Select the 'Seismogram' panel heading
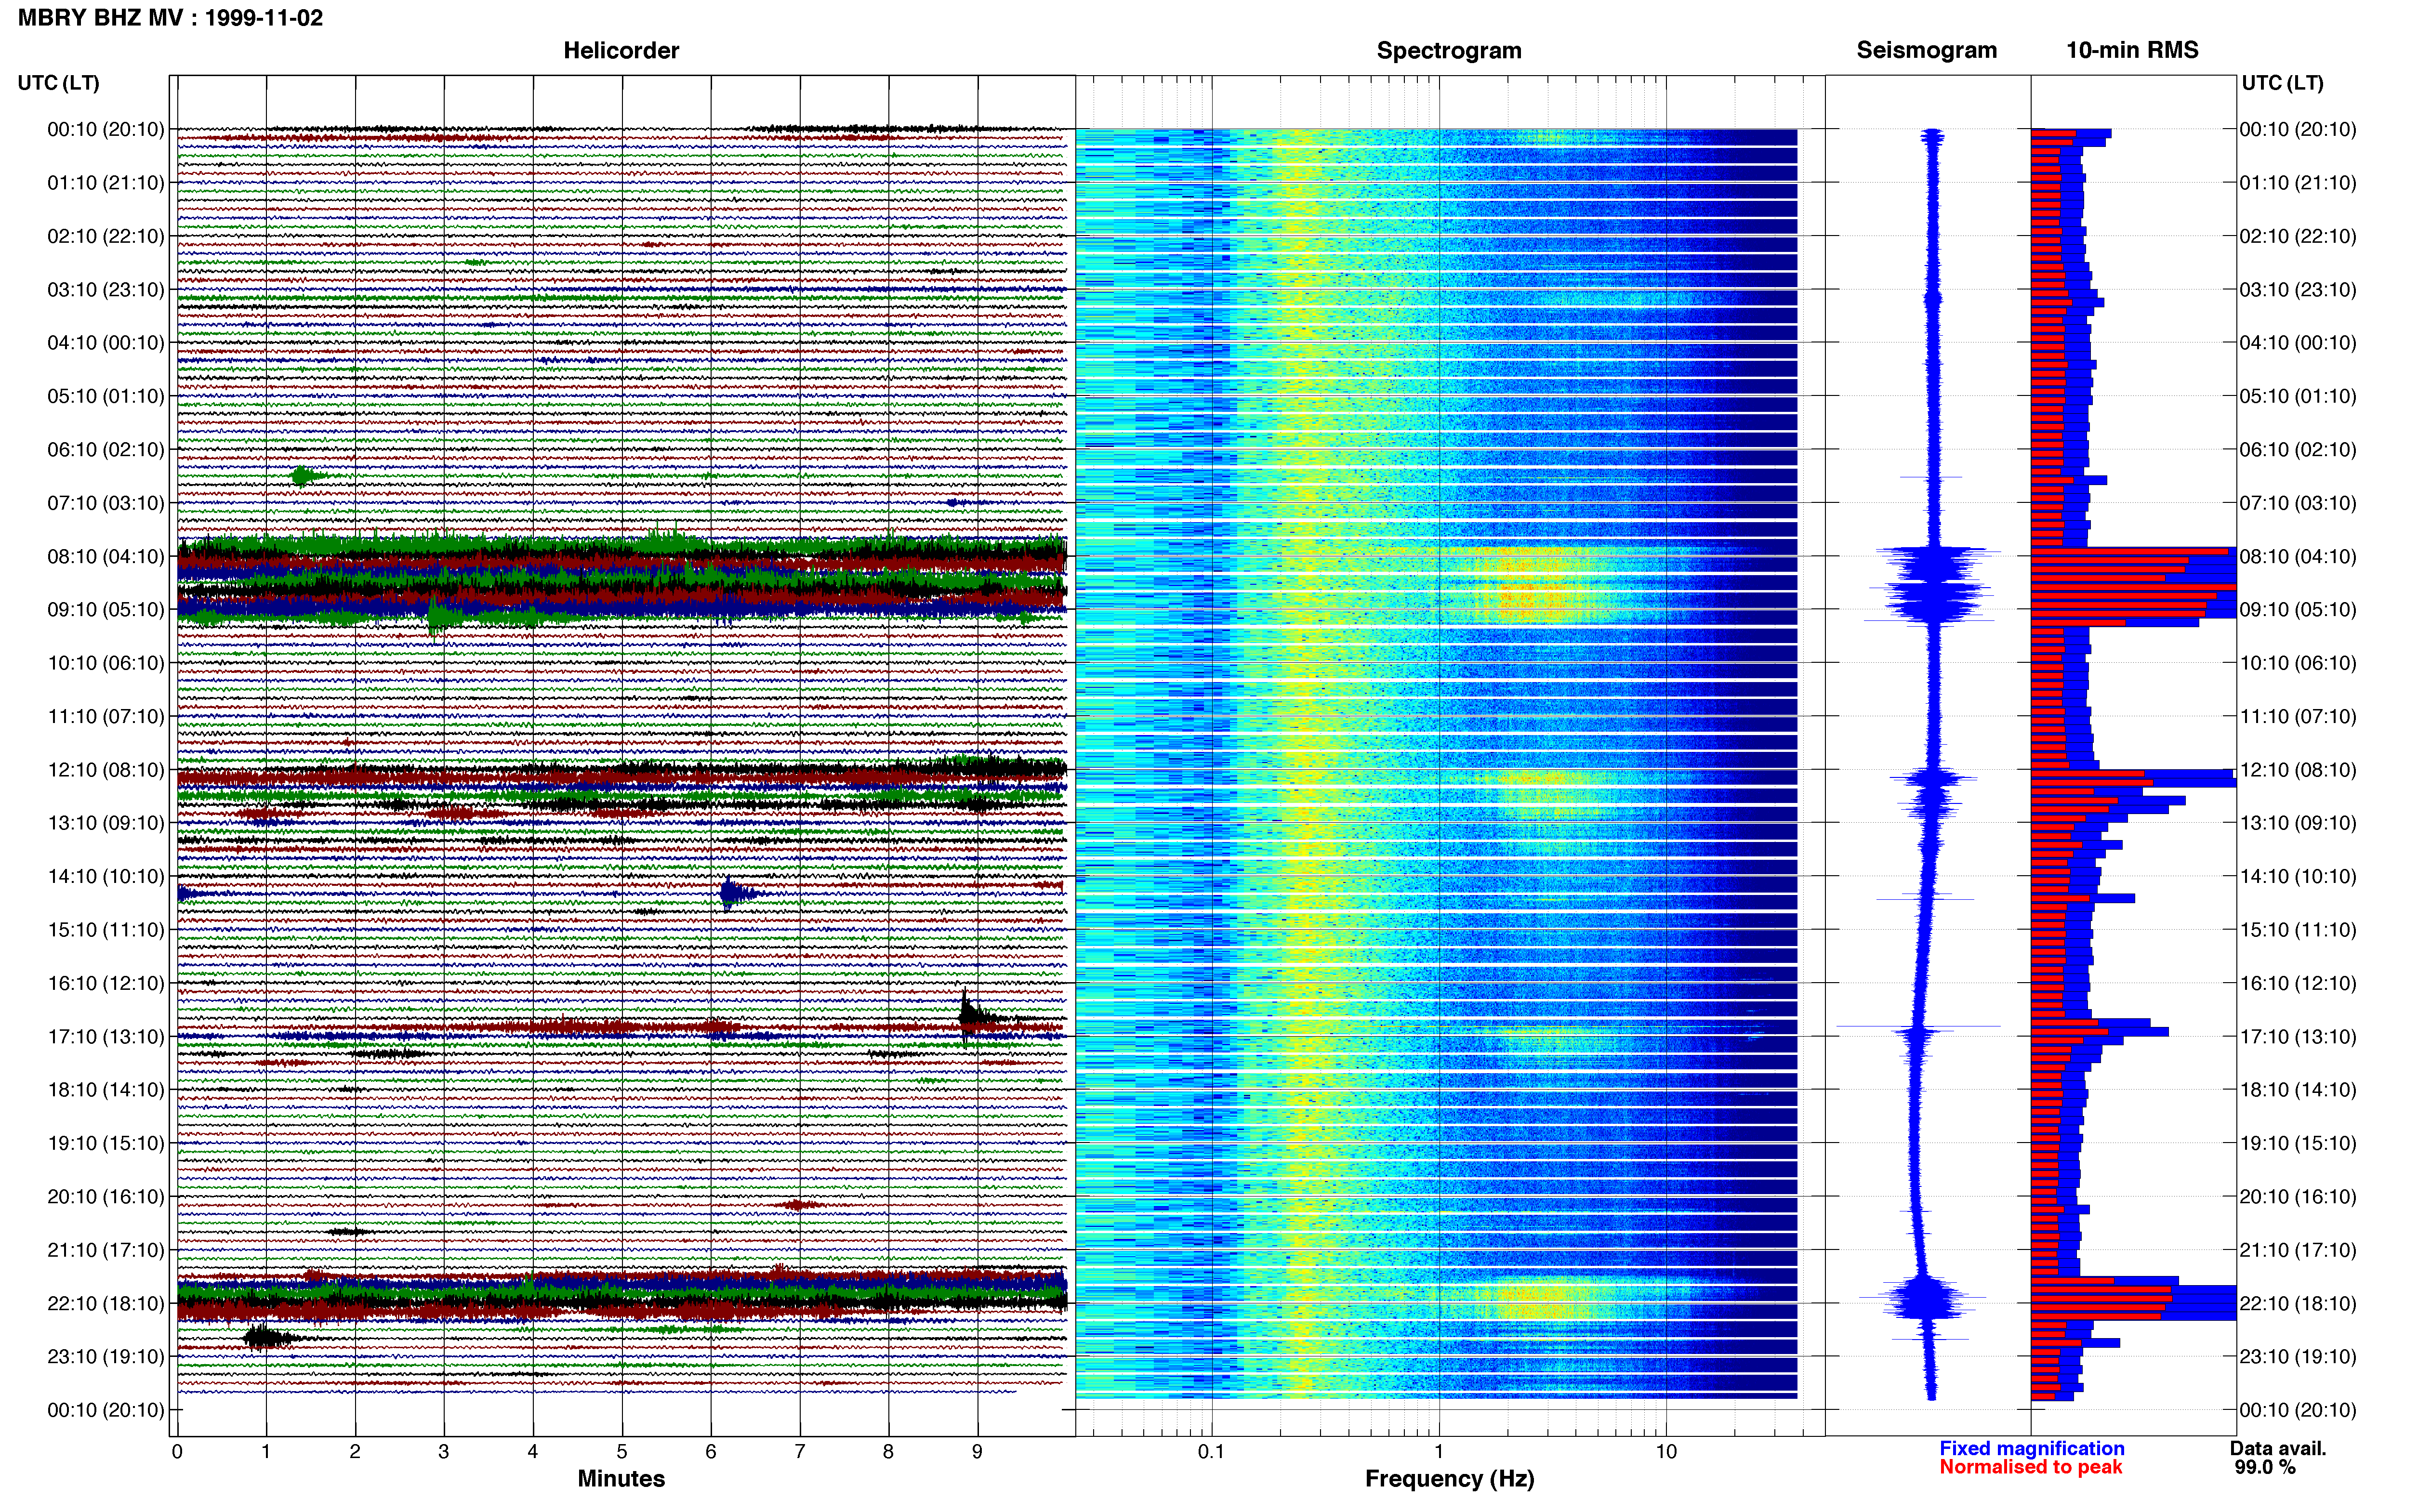2418x1512 pixels. (1926, 51)
